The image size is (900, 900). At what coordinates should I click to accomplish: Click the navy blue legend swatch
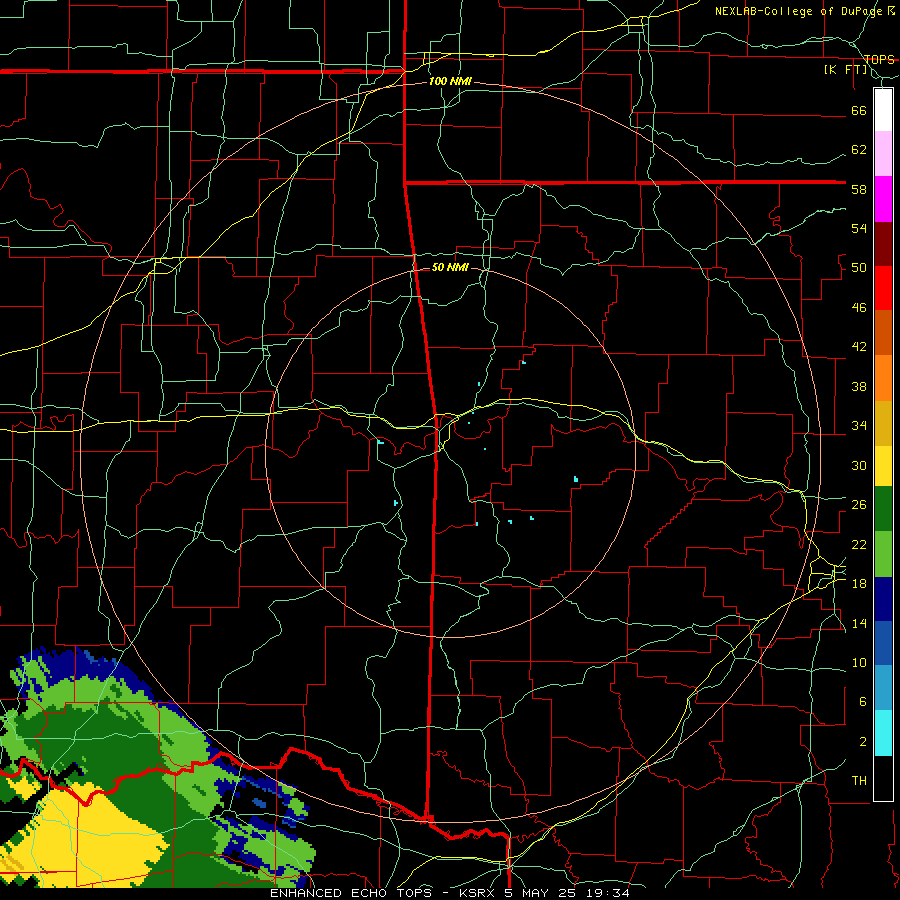click(883, 599)
